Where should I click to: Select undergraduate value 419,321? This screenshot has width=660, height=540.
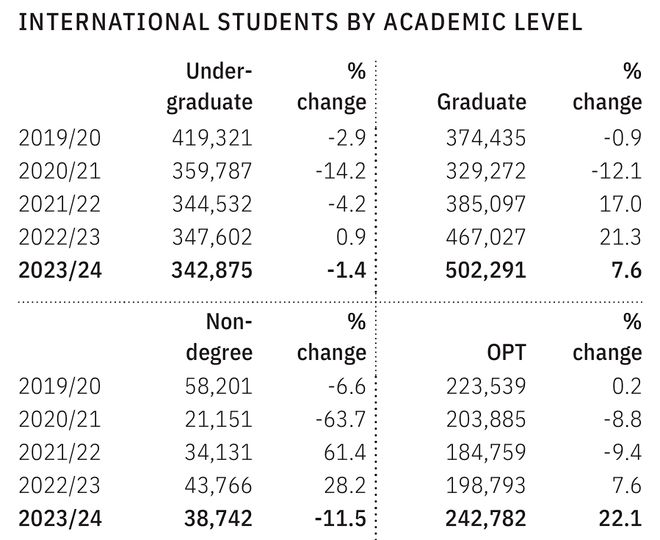(213, 138)
